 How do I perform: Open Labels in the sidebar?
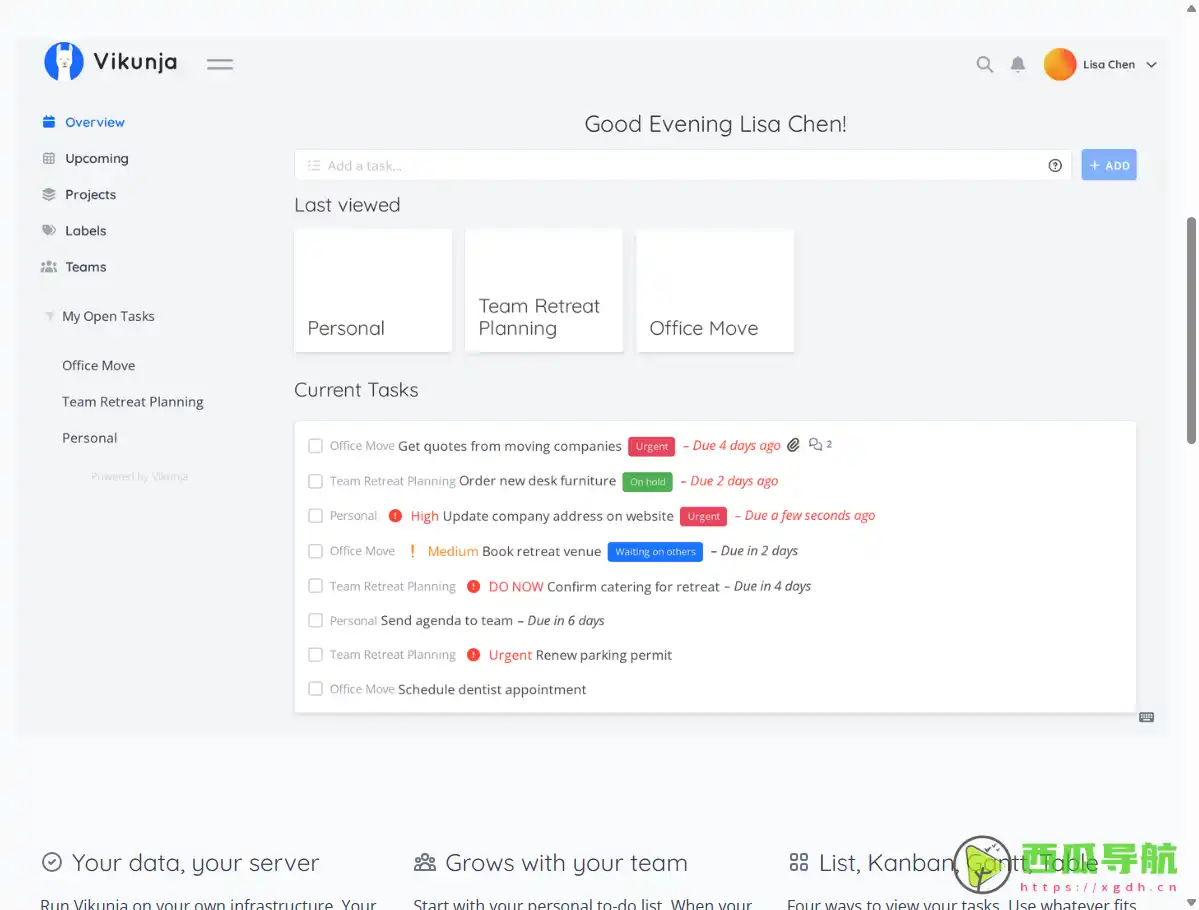(x=85, y=230)
